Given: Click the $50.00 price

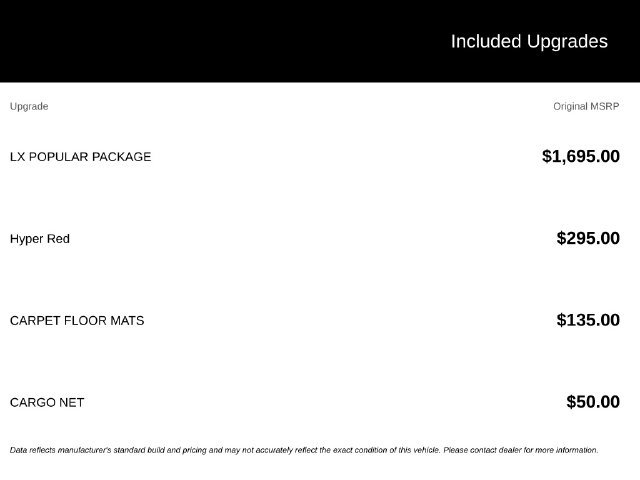Looking at the screenshot, I should point(593,402).
